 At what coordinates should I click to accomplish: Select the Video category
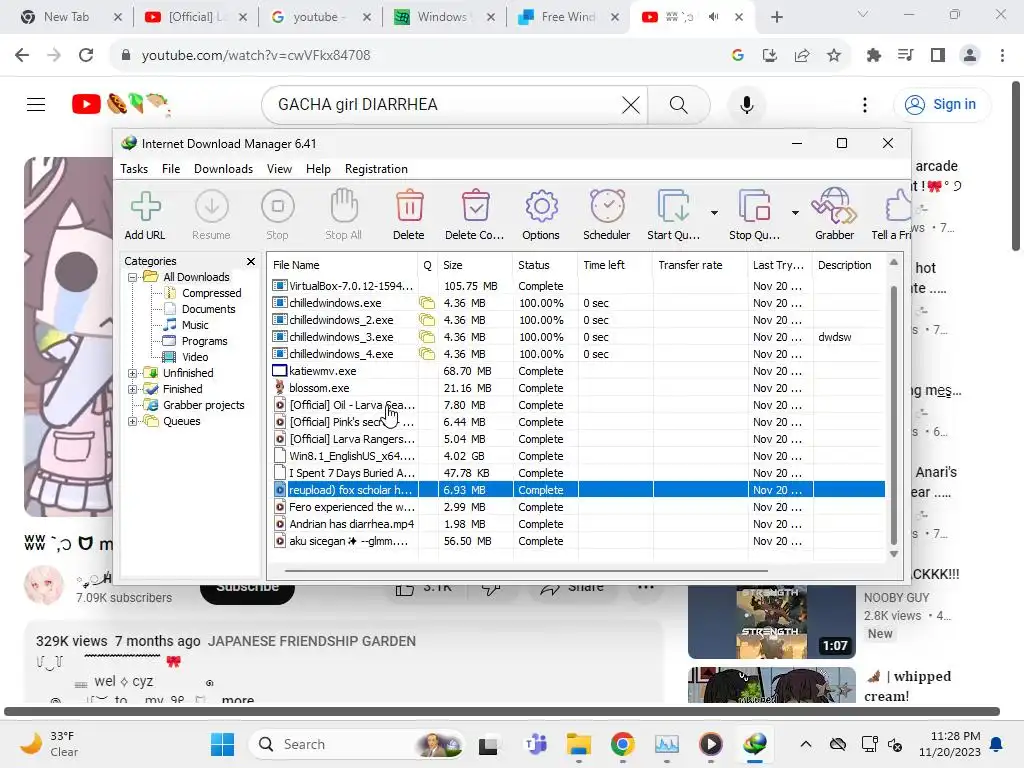[195, 357]
